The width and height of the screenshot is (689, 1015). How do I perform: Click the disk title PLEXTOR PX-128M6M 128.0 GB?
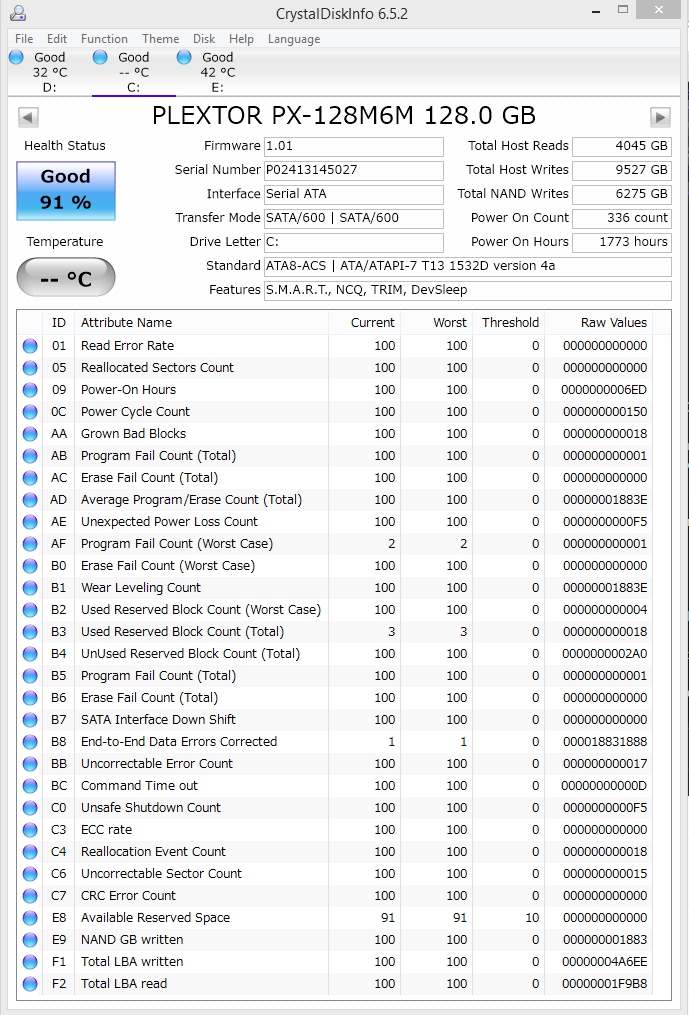pyautogui.click(x=344, y=116)
